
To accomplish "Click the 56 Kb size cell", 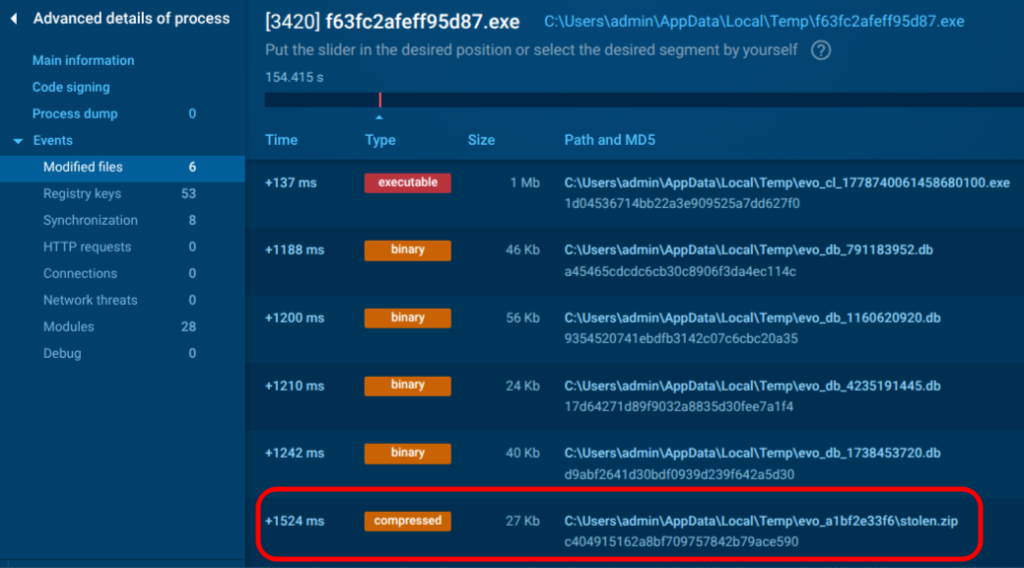I will pyautogui.click(x=522, y=318).
